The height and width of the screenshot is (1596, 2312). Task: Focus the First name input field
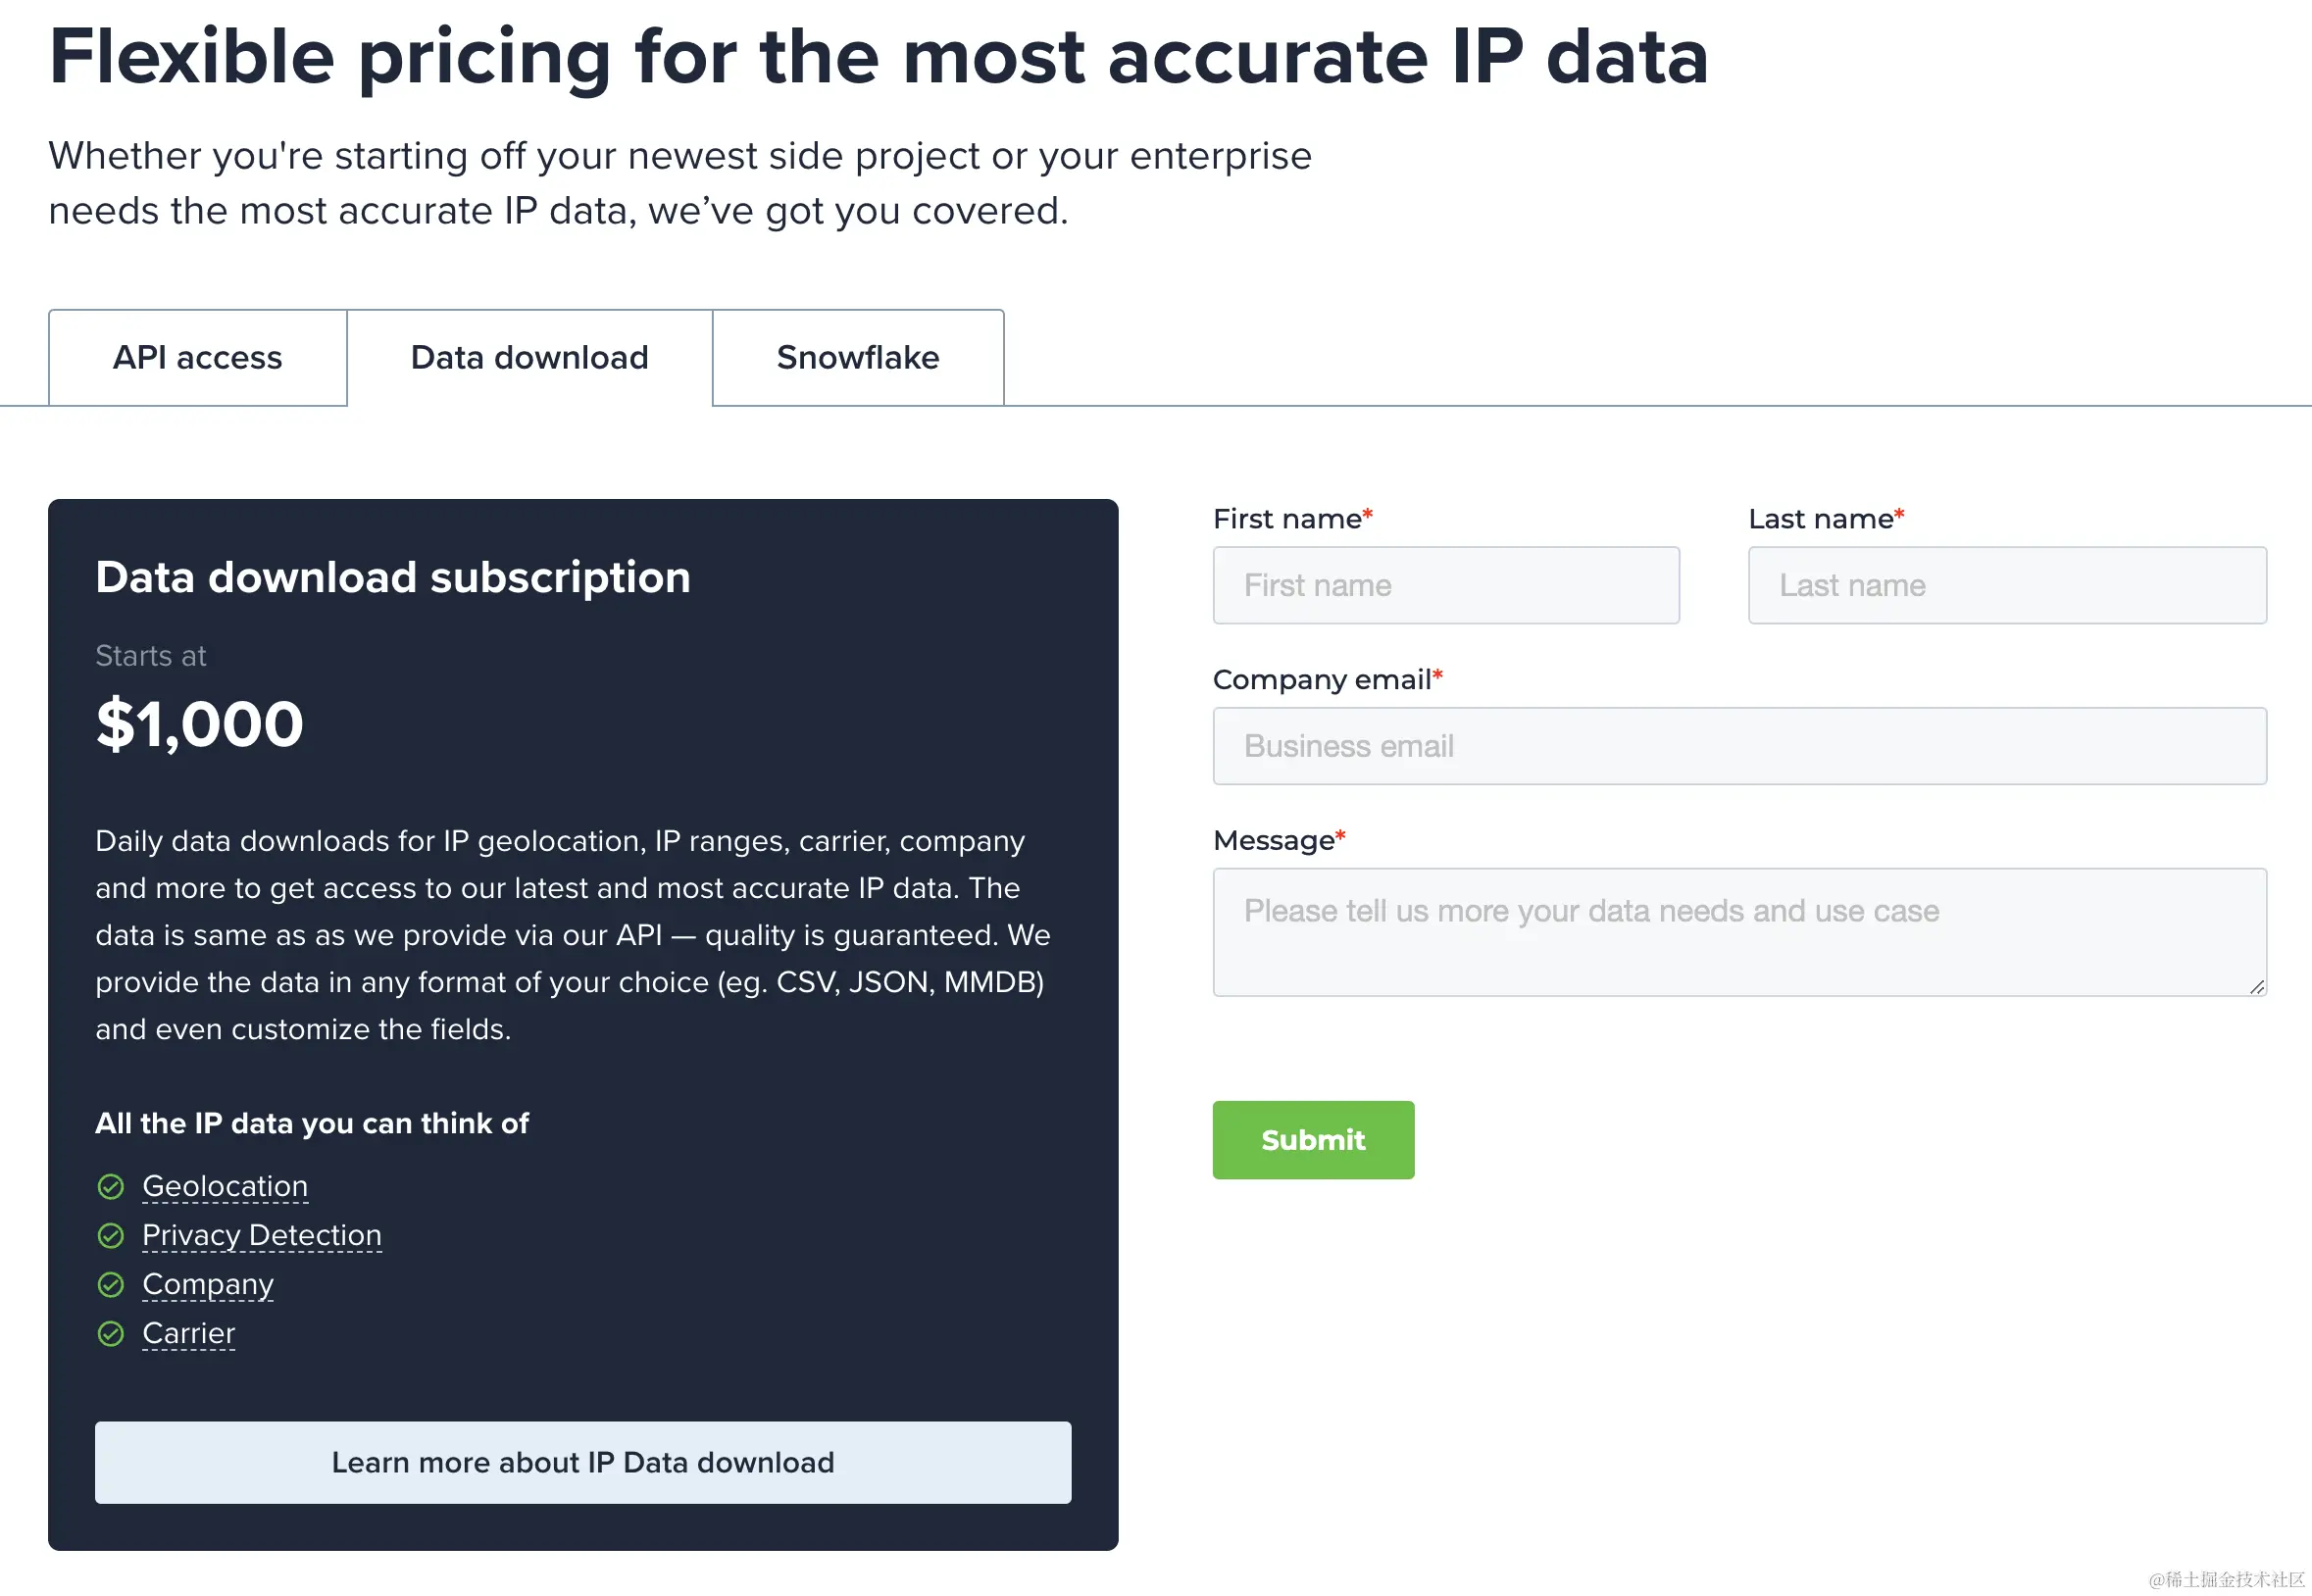click(x=1445, y=585)
